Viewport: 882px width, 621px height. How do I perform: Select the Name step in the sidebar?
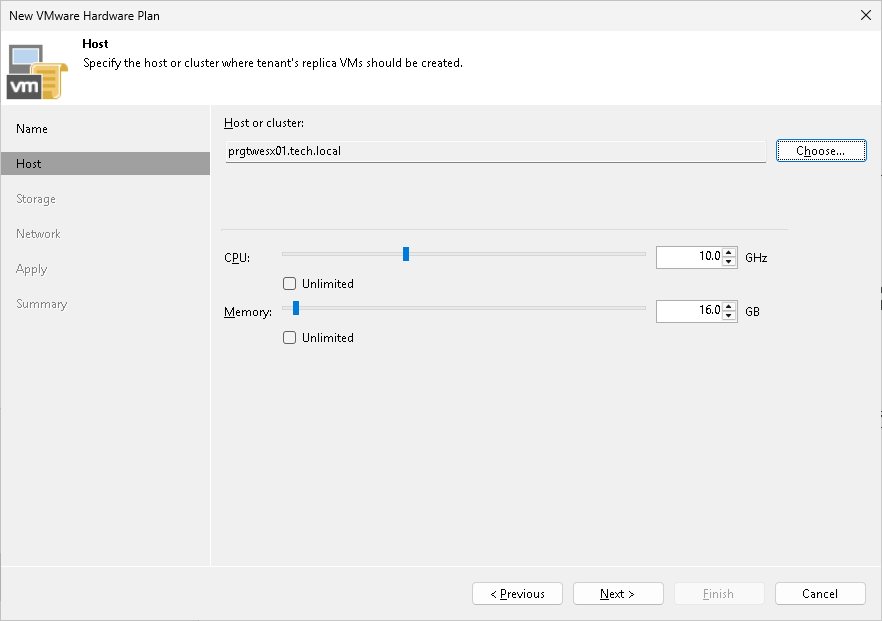point(31,128)
